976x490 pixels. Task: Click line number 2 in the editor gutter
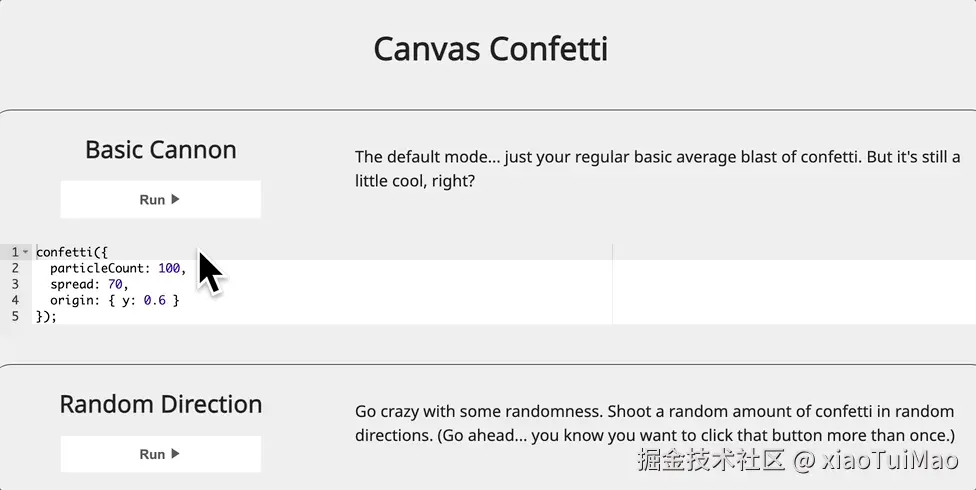[x=15, y=268]
